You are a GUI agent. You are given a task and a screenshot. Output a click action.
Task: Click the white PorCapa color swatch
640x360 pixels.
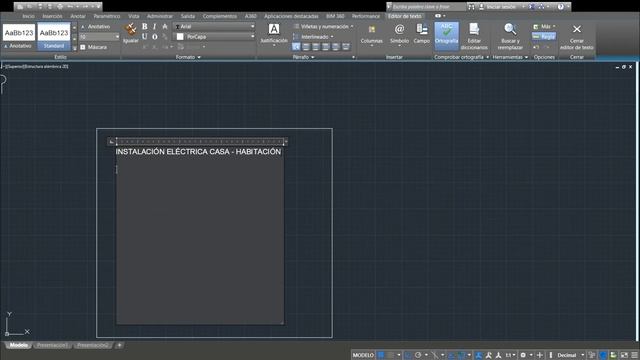[x=180, y=37]
